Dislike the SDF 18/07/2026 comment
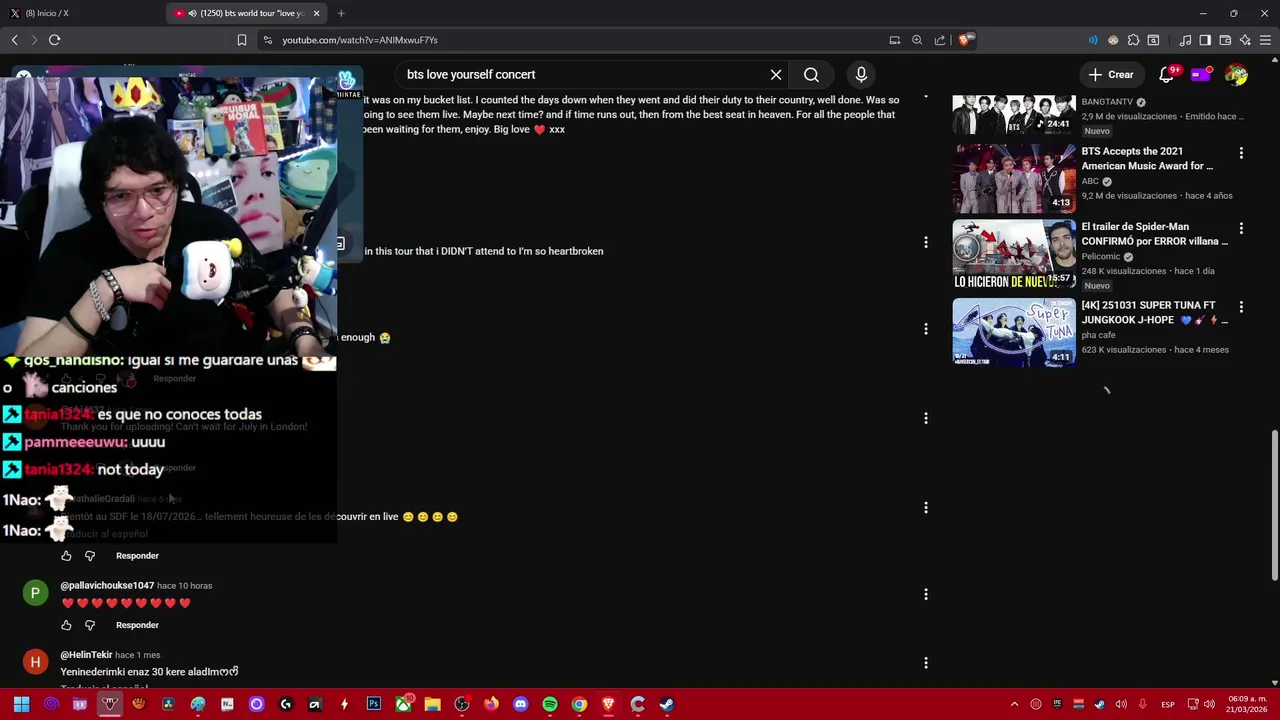Screen dimensions: 1280x720 [x=90, y=556]
